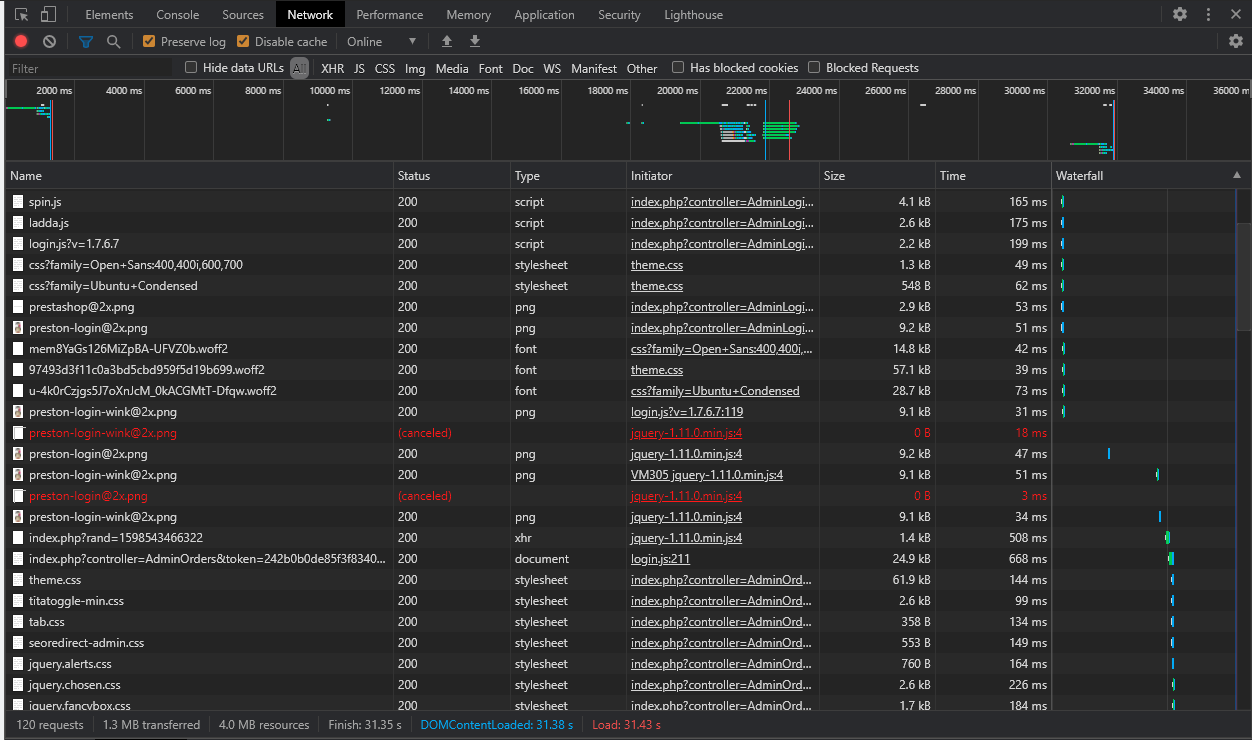Clear the network log
The image size is (1252, 740).
click(49, 42)
